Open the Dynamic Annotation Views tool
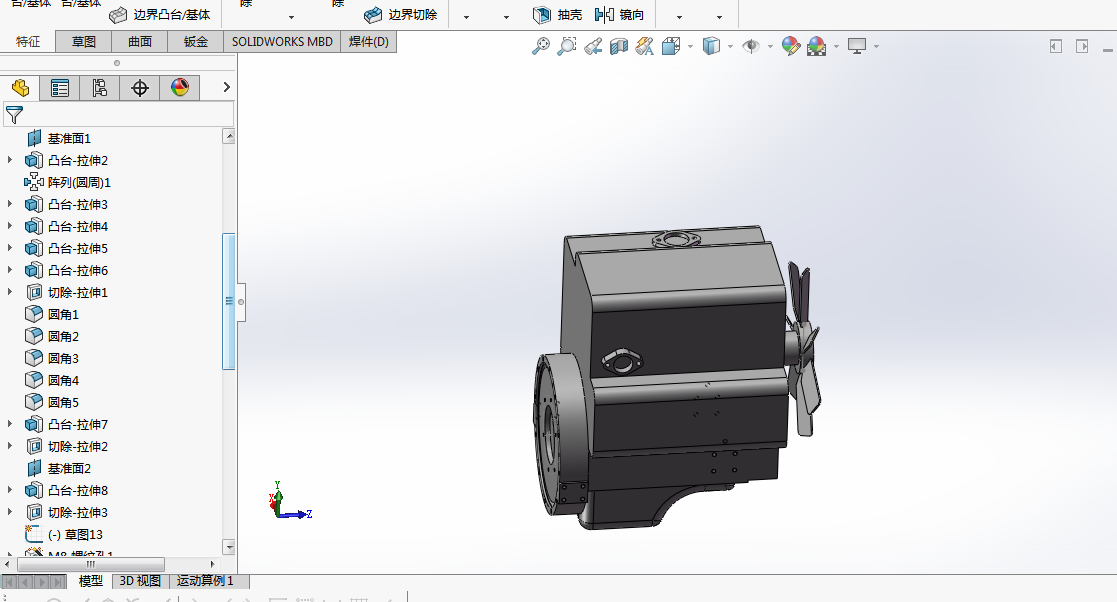Viewport: 1117px width, 602px height. click(x=645, y=46)
